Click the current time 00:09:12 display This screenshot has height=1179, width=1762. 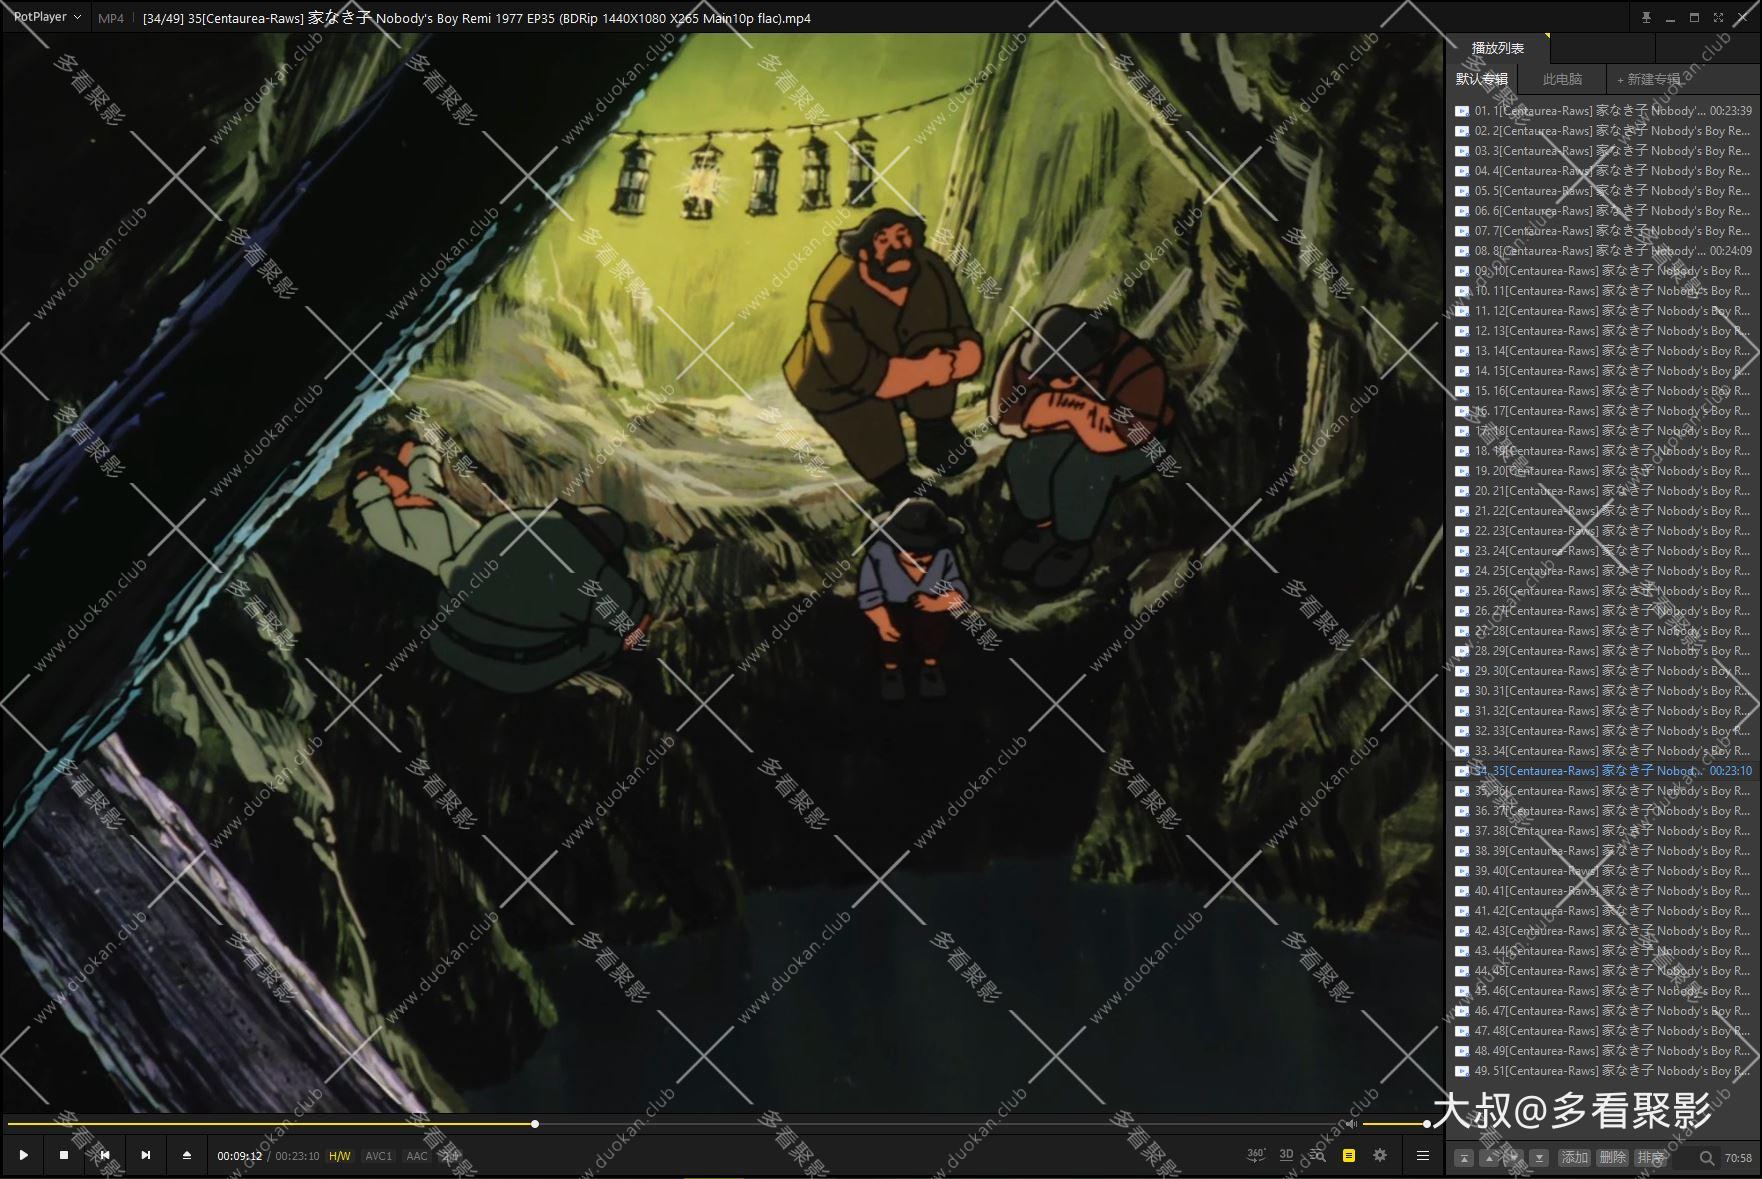click(x=240, y=1156)
